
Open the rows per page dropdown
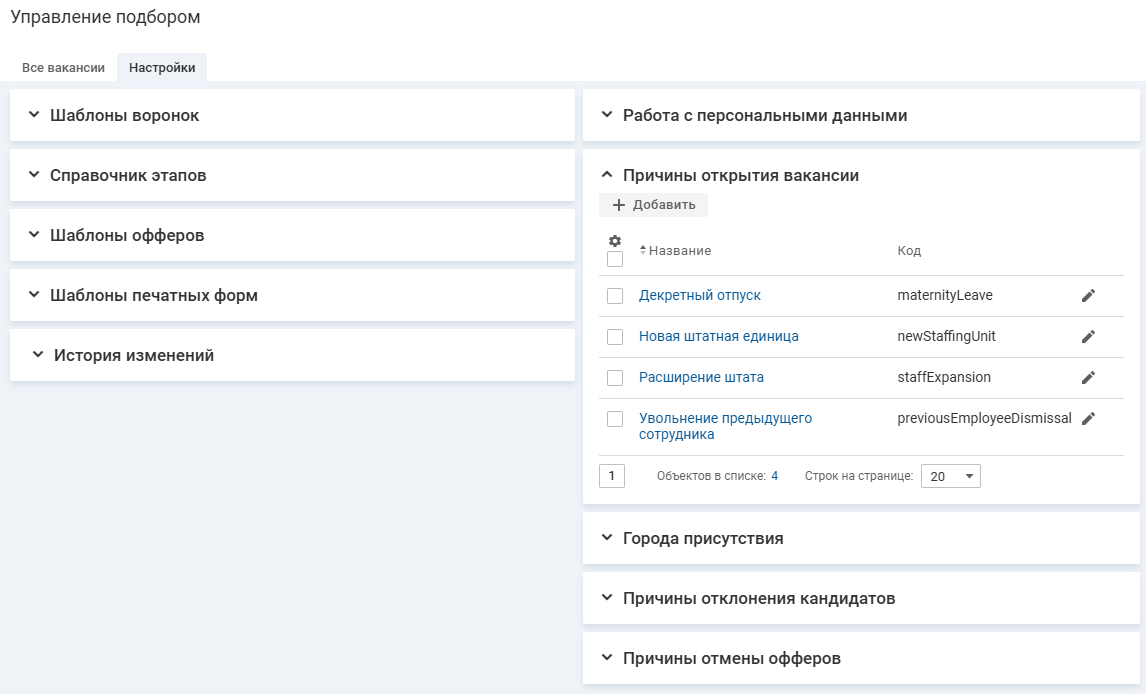950,477
